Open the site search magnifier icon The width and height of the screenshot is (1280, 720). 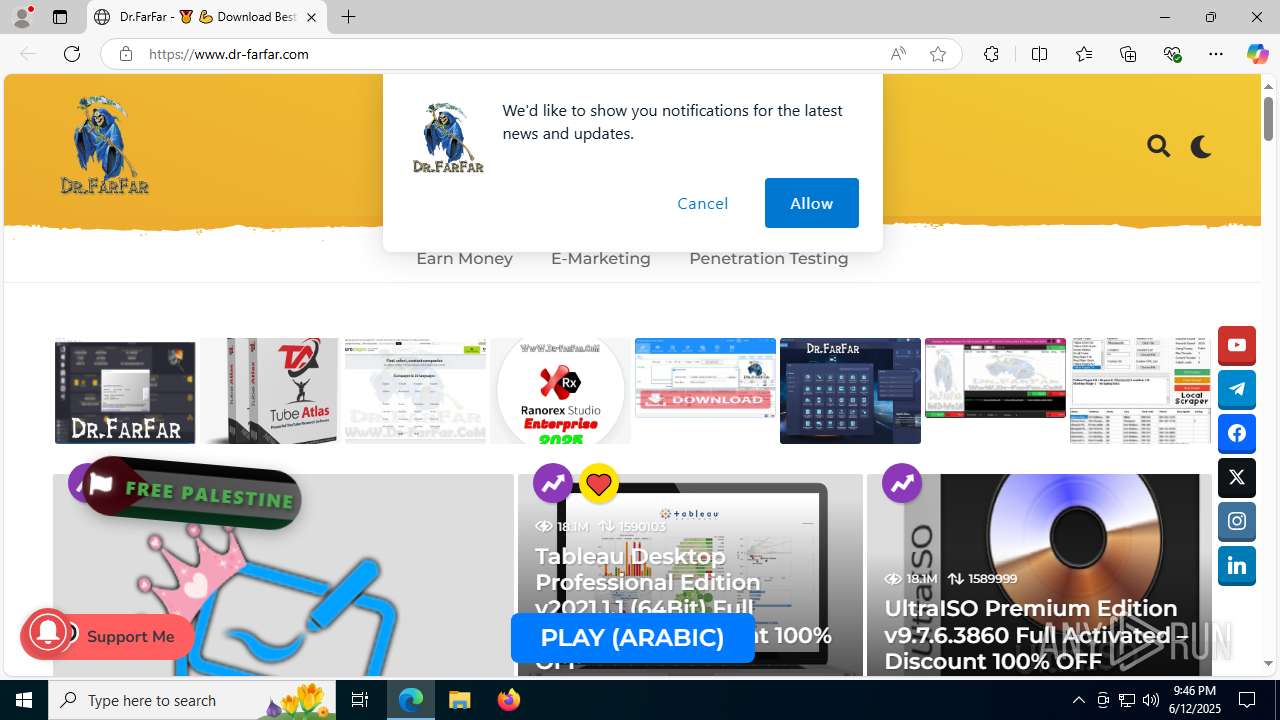tap(1158, 147)
